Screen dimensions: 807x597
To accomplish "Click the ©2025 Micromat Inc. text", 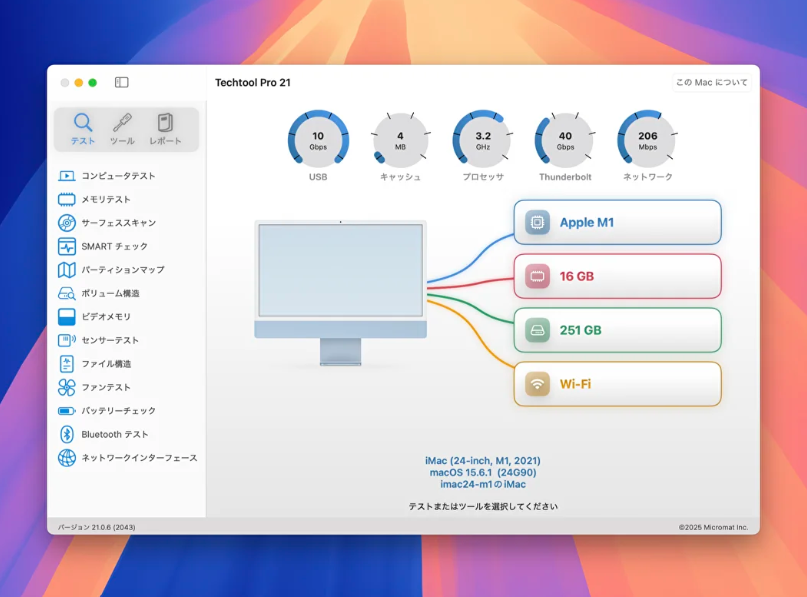I will tap(713, 527).
